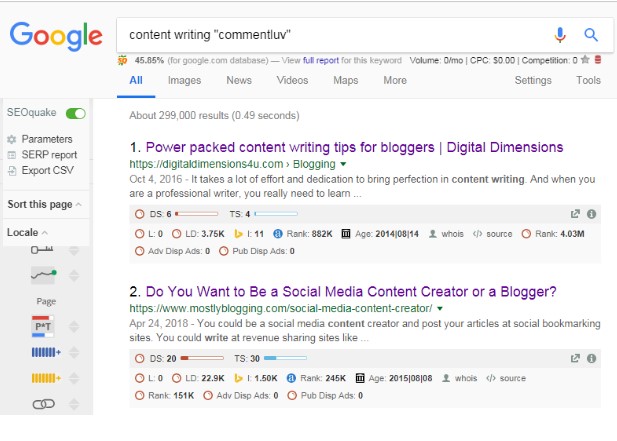Click the SERP report table icon
Viewport: 617px width, 441px height.
click(x=12, y=155)
